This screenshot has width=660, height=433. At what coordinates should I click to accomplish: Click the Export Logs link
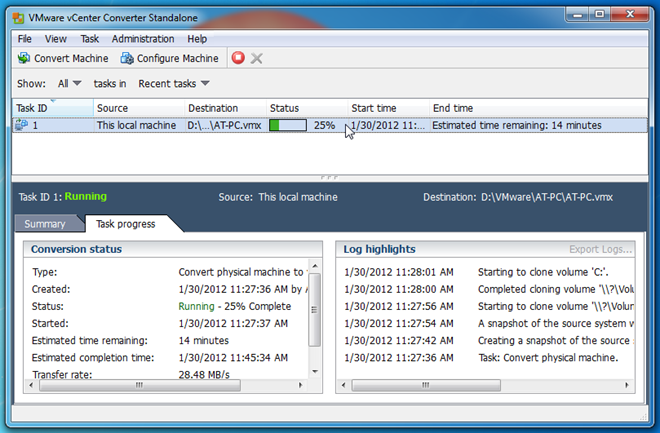coord(601,249)
